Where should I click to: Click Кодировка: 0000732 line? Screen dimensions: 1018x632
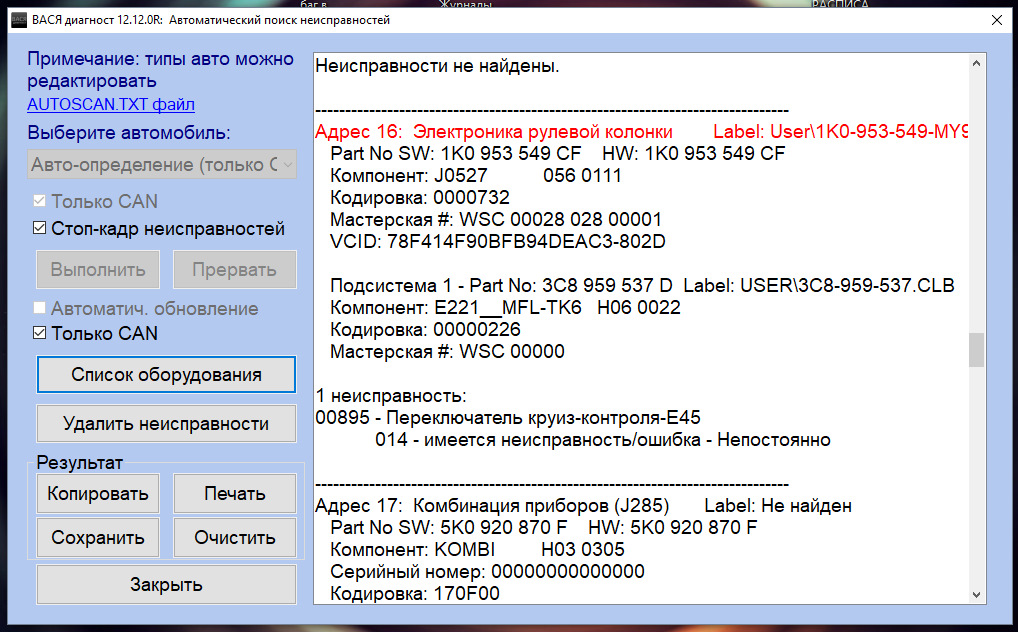click(x=420, y=197)
